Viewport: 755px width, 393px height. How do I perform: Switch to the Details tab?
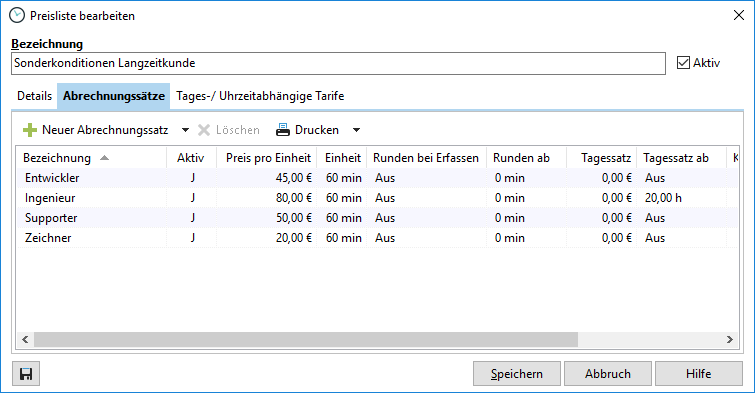(34, 96)
